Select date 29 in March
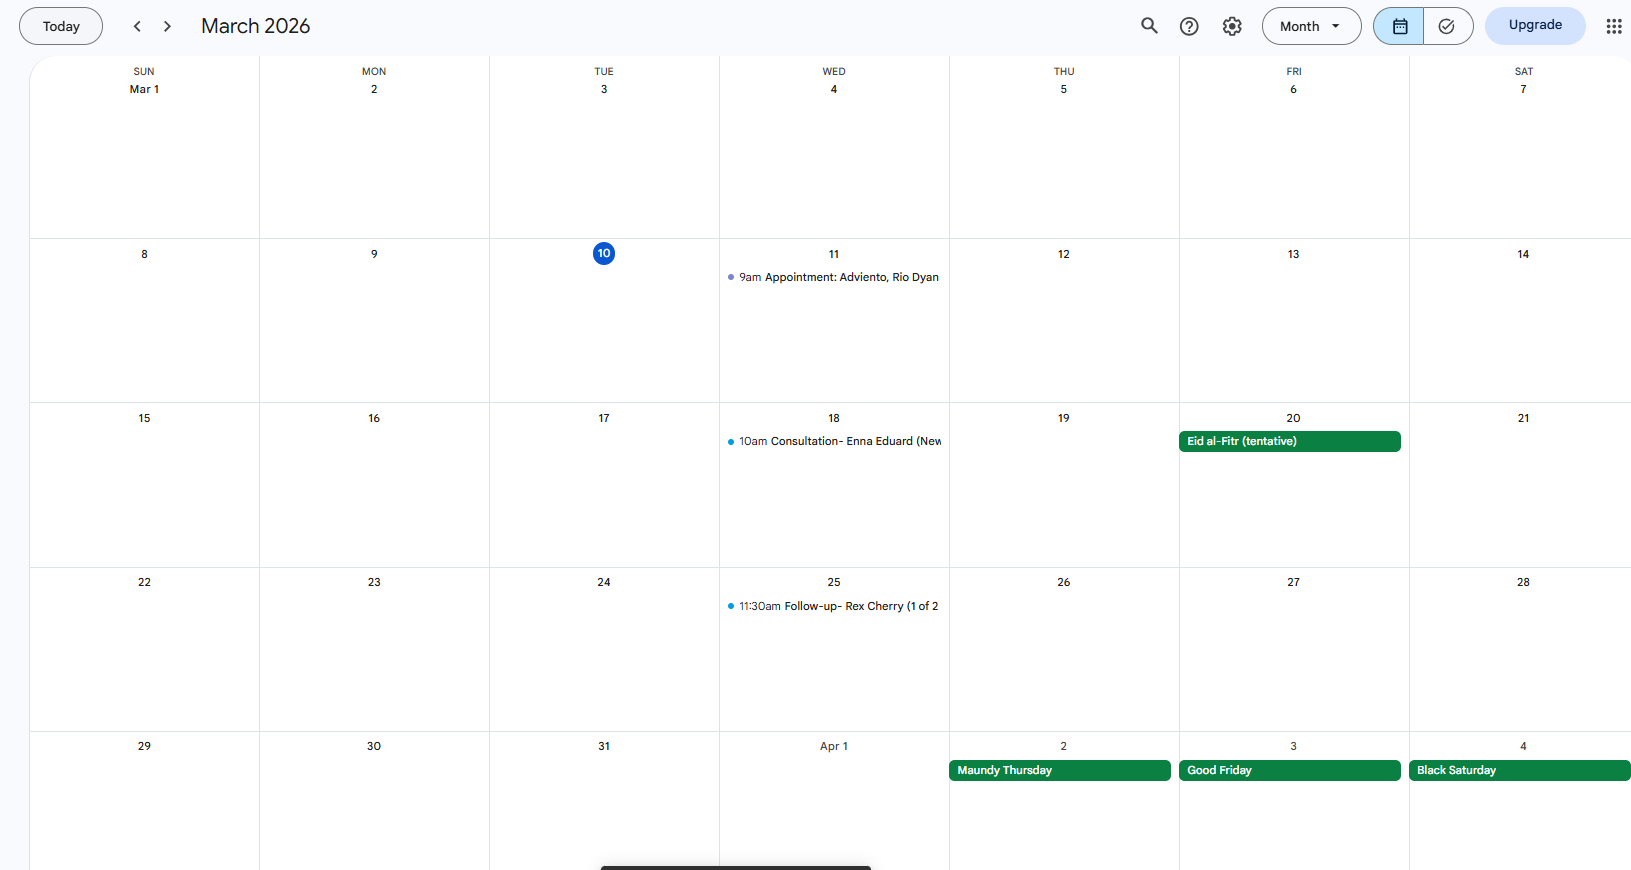The width and height of the screenshot is (1631, 870). point(144,746)
